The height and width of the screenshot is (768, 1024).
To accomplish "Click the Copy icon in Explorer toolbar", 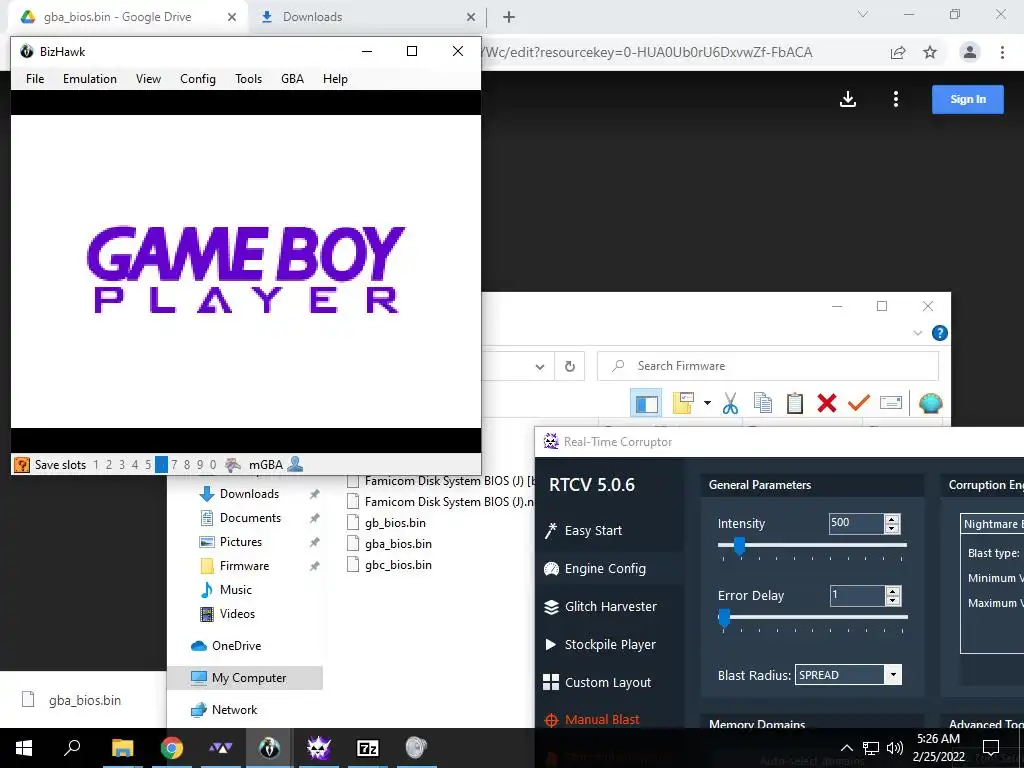I will [x=763, y=403].
